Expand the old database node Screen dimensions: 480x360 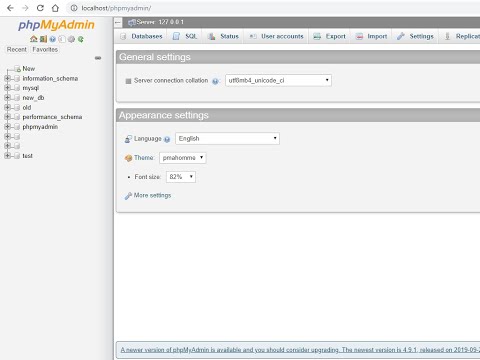pyautogui.click(x=7, y=107)
